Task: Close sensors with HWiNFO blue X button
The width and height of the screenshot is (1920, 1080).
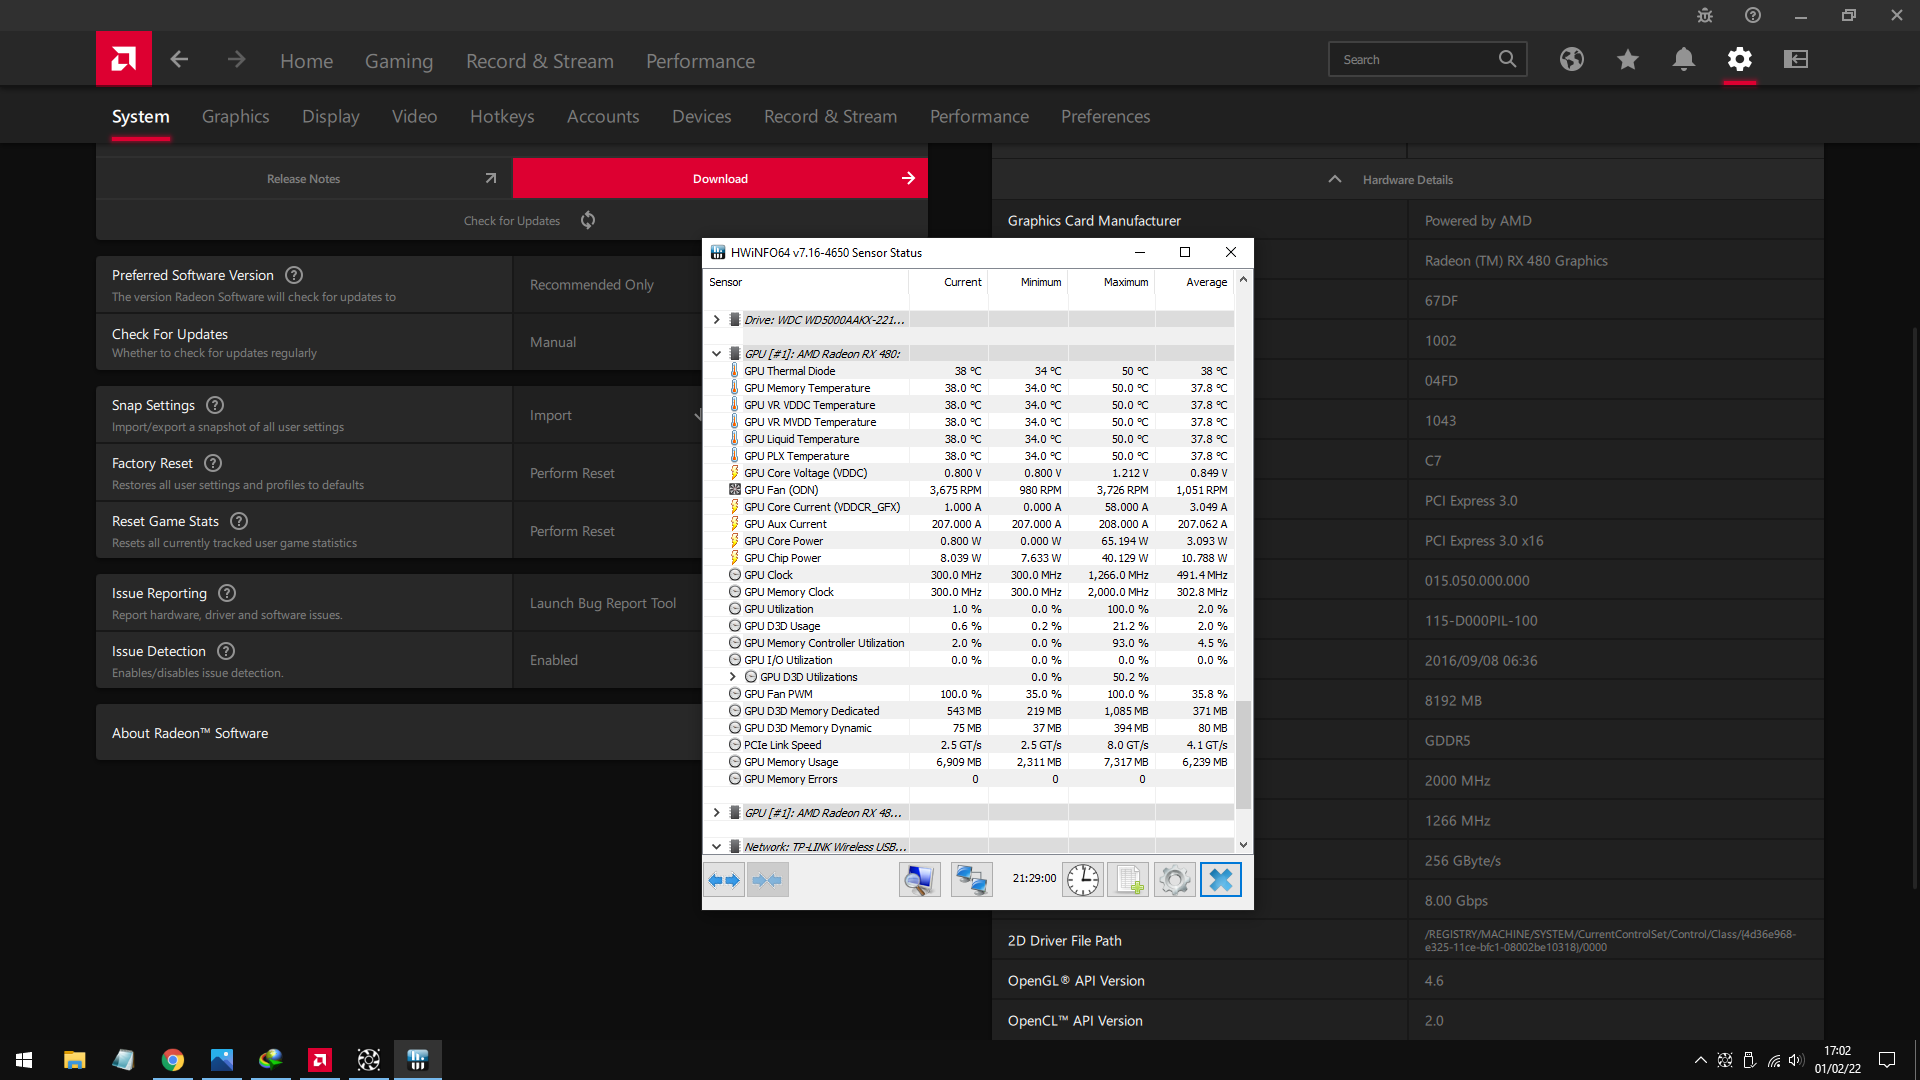Action: point(1221,880)
